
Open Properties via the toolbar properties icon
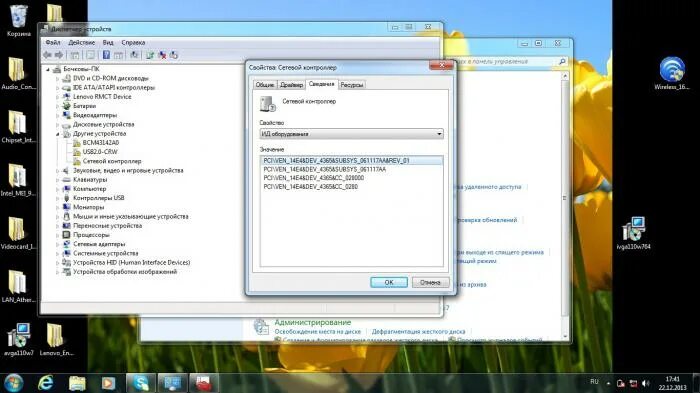pos(90,55)
